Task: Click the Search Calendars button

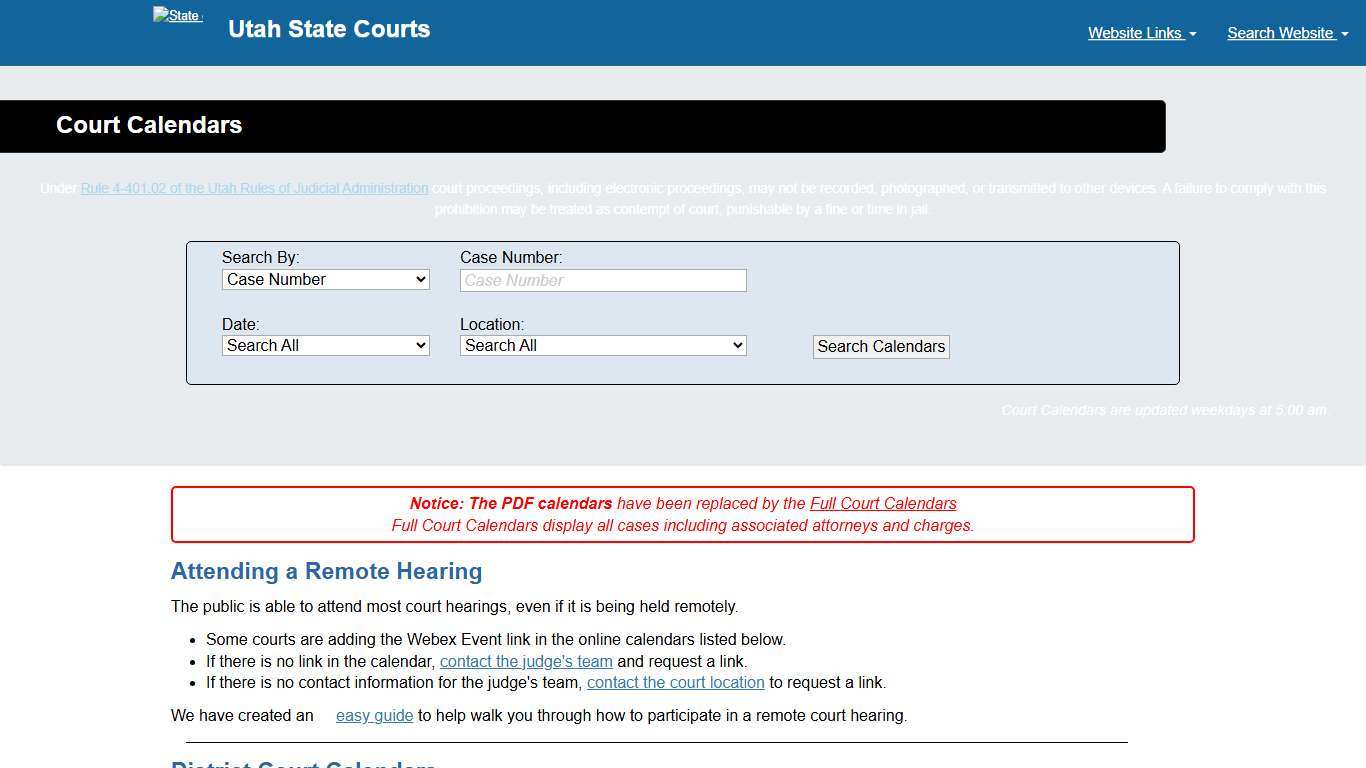Action: point(880,346)
